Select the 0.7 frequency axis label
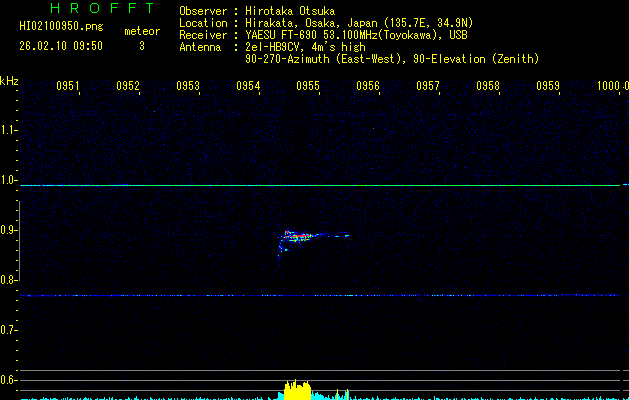 (x=9, y=330)
